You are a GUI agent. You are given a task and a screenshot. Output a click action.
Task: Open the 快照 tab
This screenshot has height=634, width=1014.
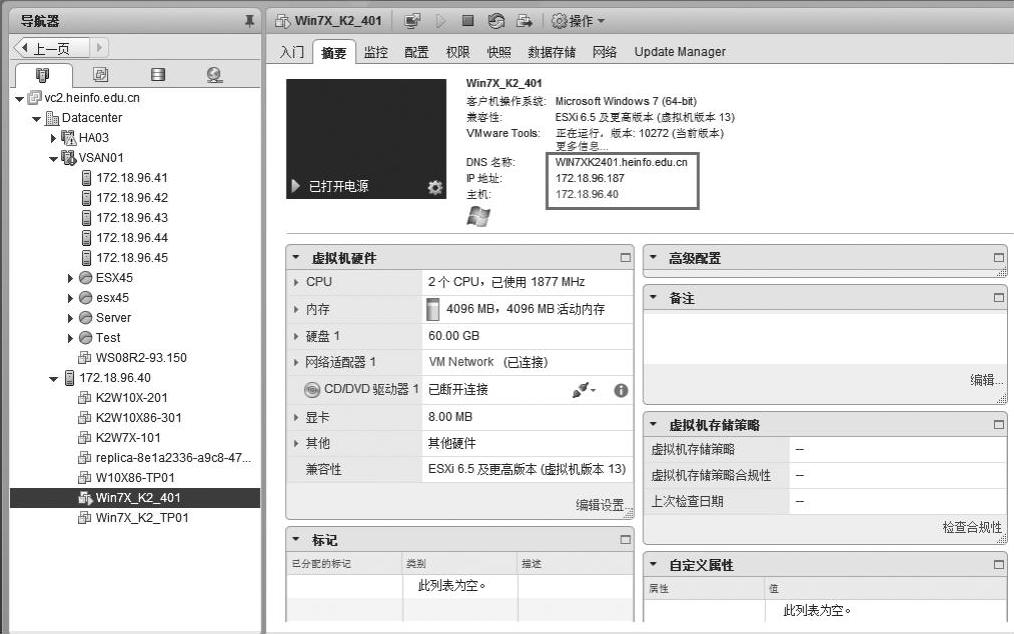point(498,52)
